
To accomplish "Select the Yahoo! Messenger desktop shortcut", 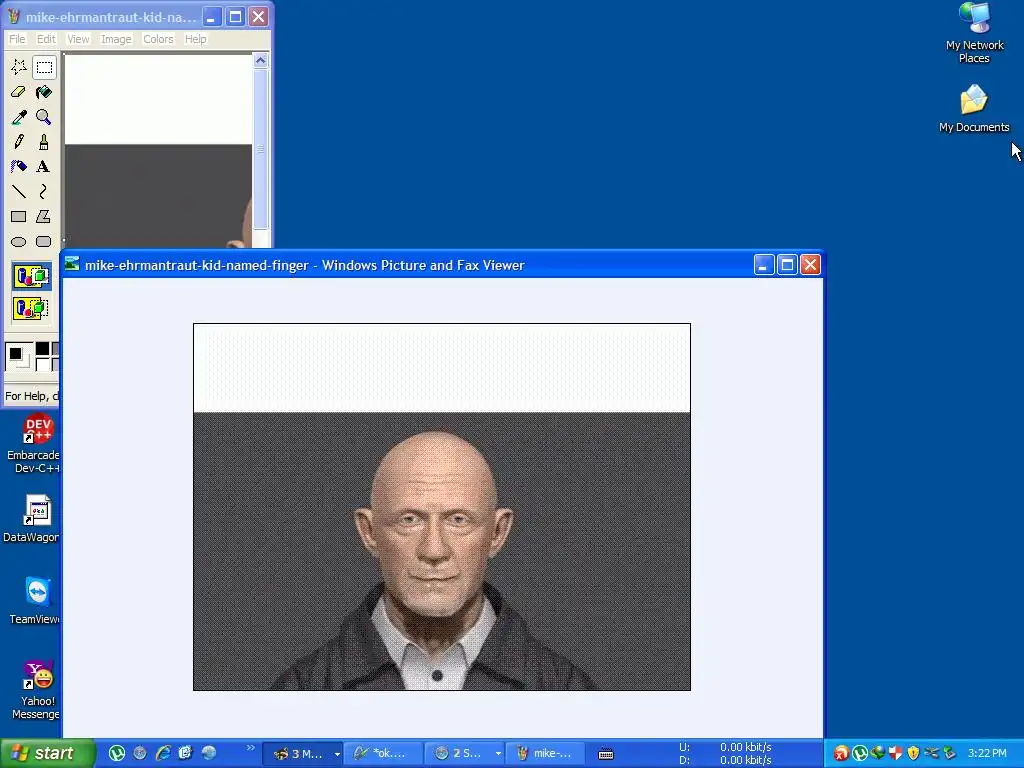I will (x=37, y=690).
